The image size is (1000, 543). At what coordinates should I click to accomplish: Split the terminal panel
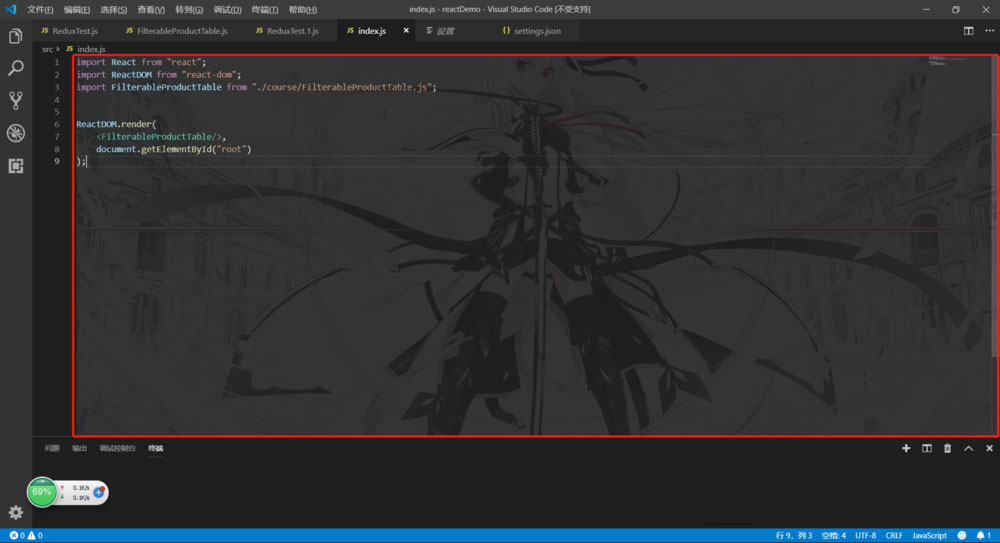click(x=927, y=449)
